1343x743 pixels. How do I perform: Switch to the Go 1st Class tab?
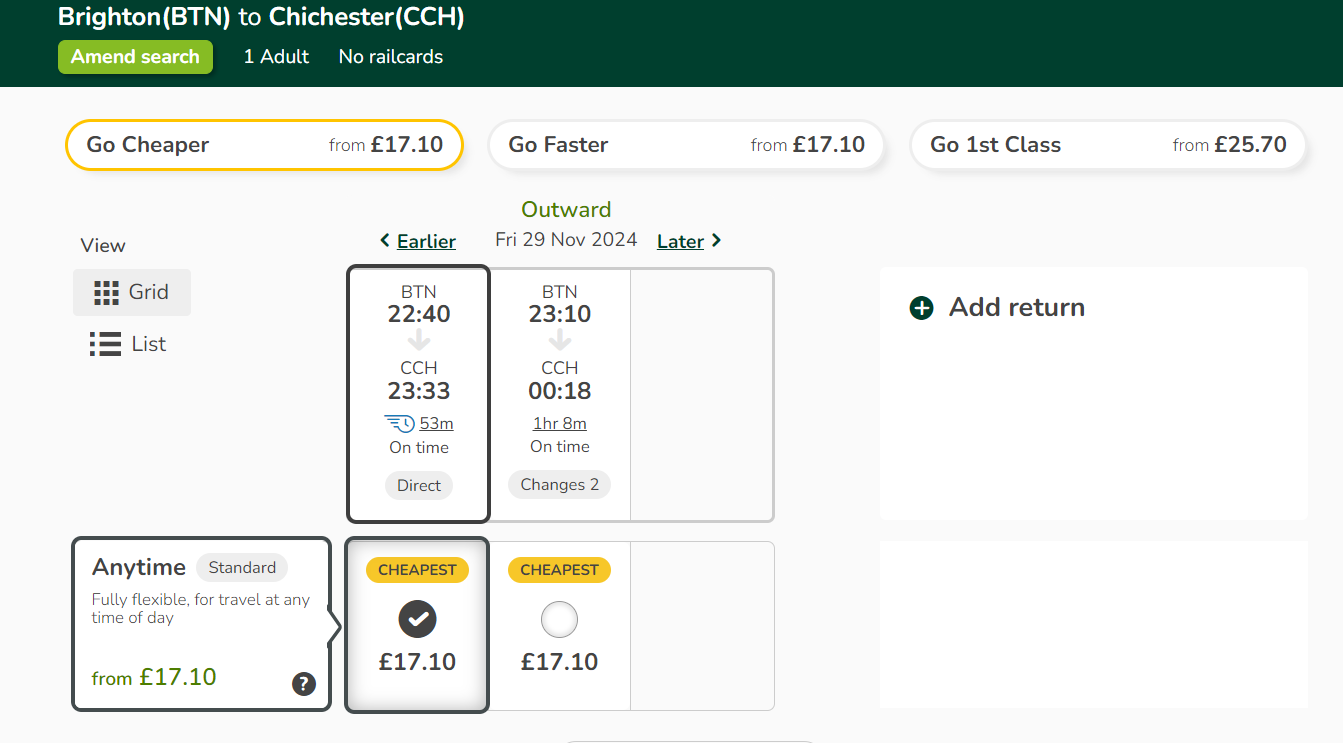pos(1108,145)
